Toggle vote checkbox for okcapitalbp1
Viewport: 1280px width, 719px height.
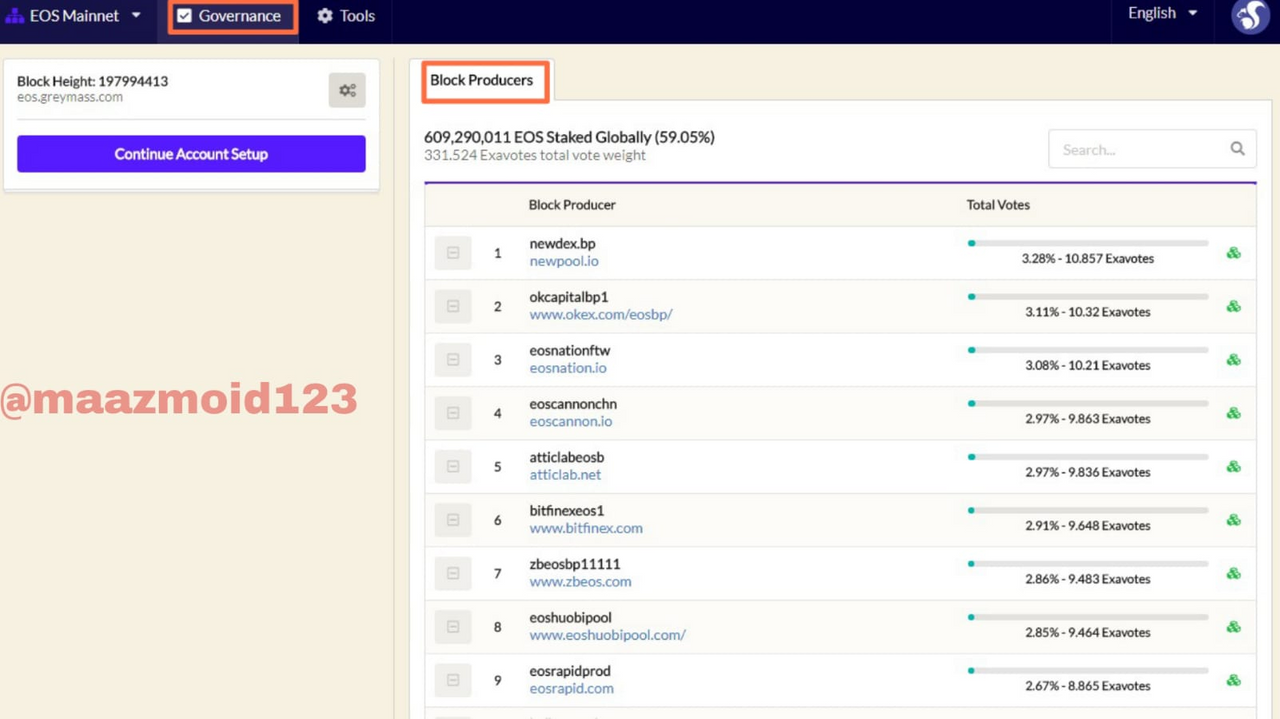click(x=453, y=306)
